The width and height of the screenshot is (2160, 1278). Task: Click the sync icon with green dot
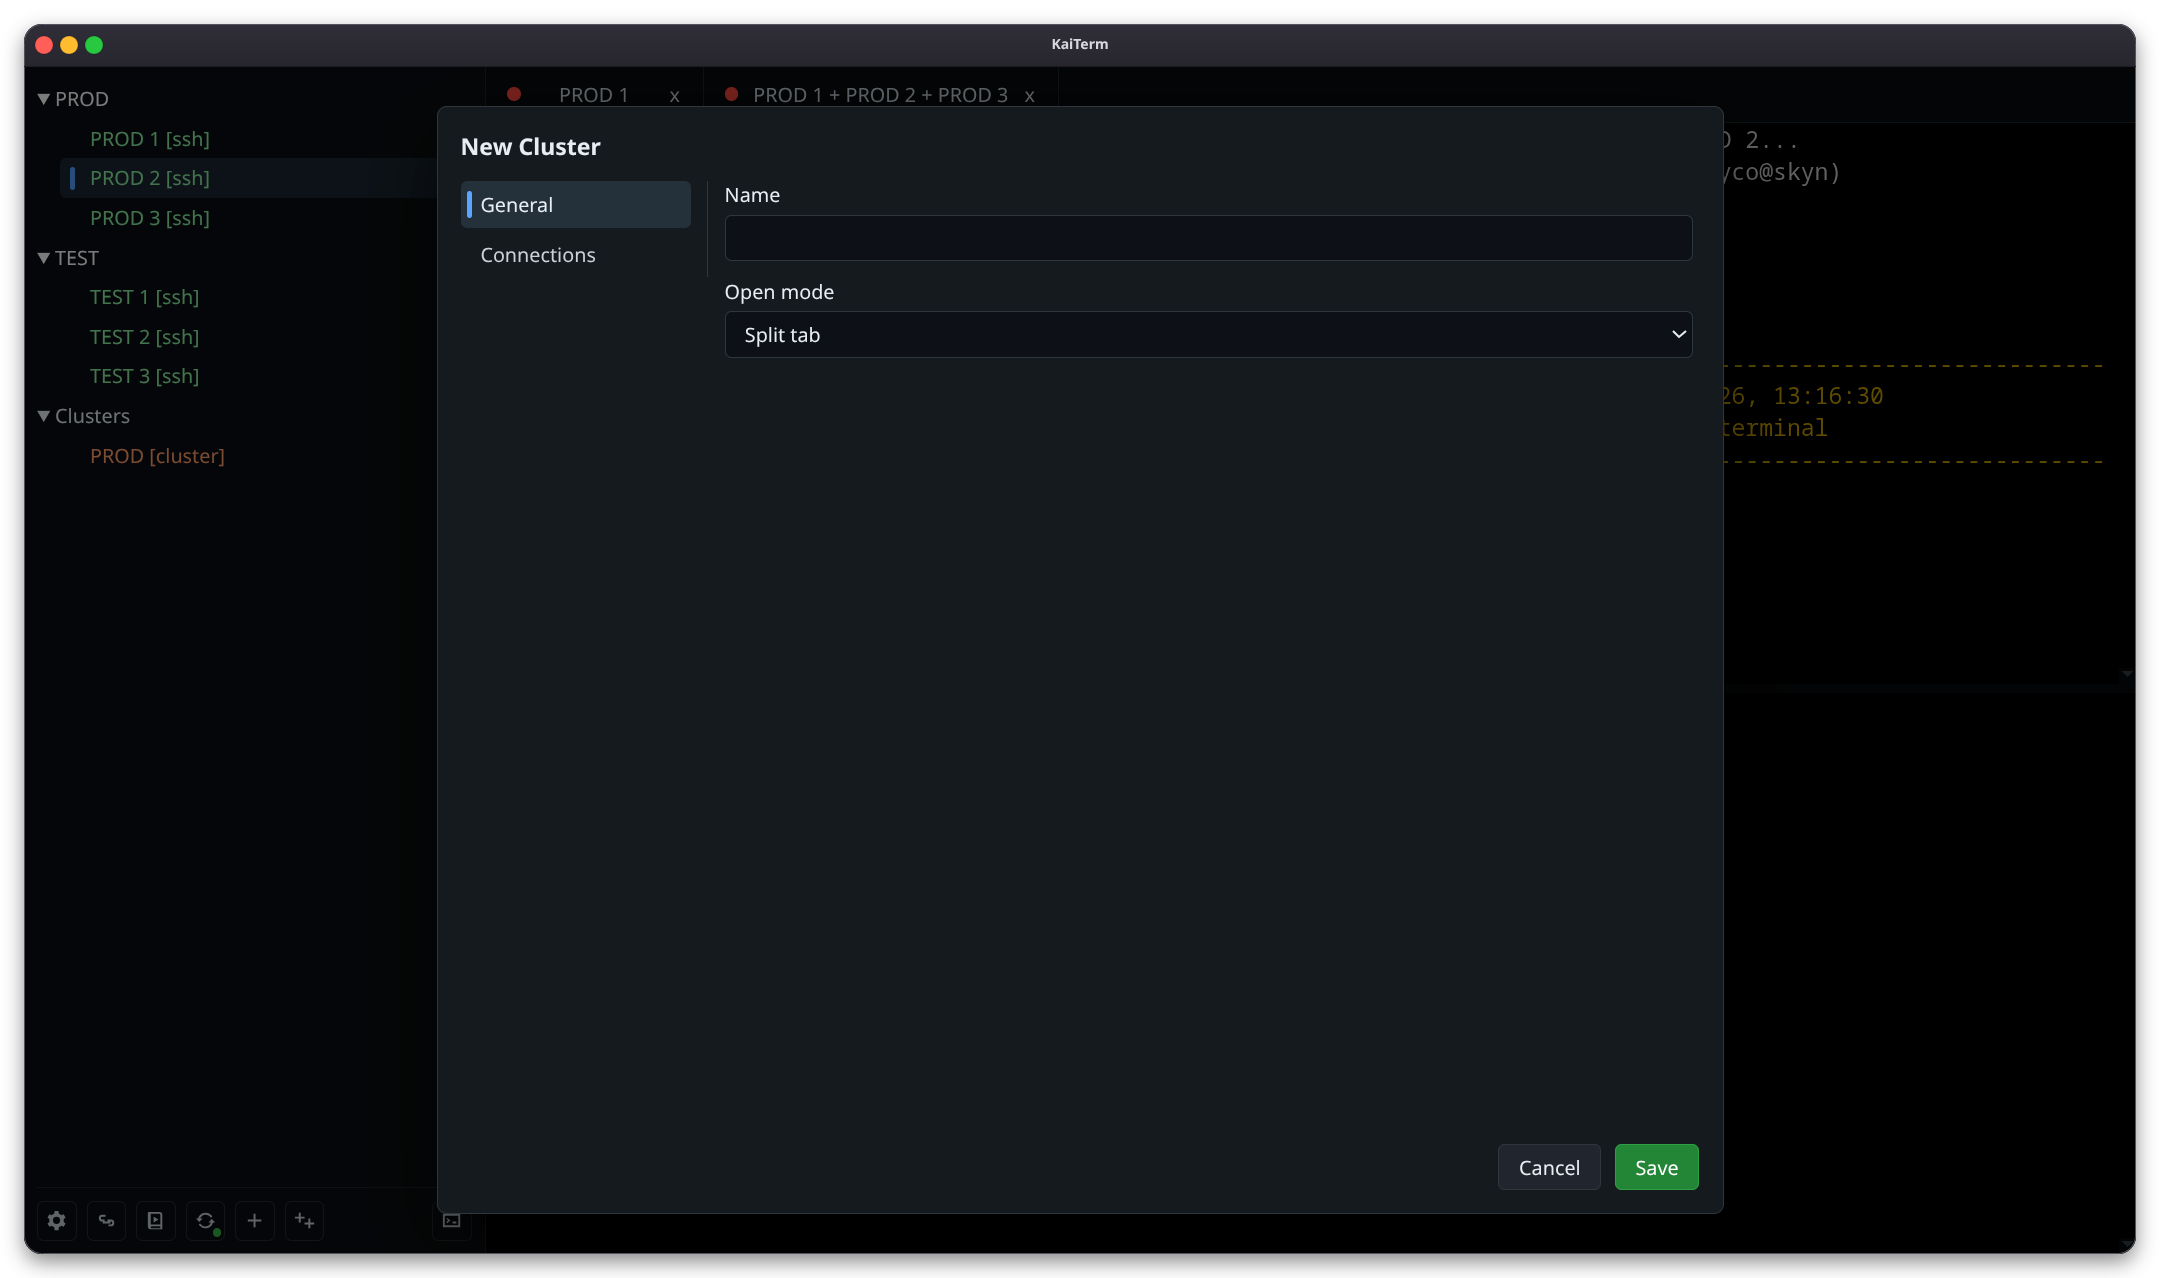point(205,1220)
